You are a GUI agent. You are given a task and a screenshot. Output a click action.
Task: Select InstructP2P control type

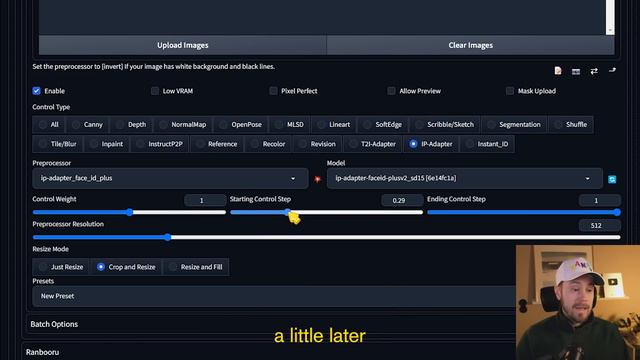[160, 144]
